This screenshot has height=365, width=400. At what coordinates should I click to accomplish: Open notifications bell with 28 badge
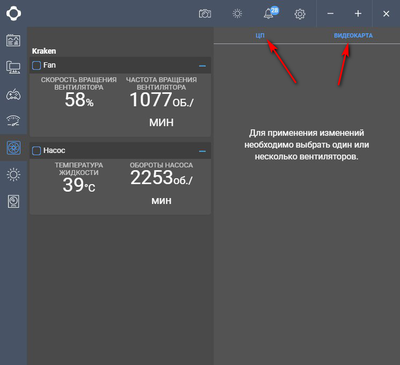[x=270, y=13]
